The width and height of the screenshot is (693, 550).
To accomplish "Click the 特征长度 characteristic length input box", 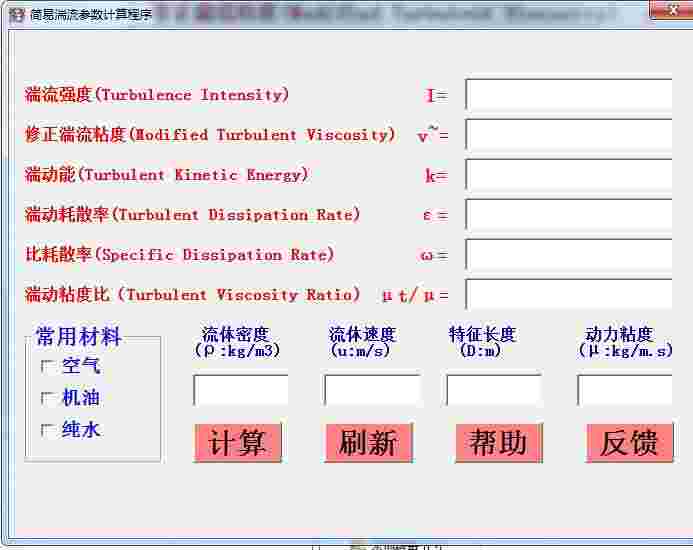I will click(494, 390).
